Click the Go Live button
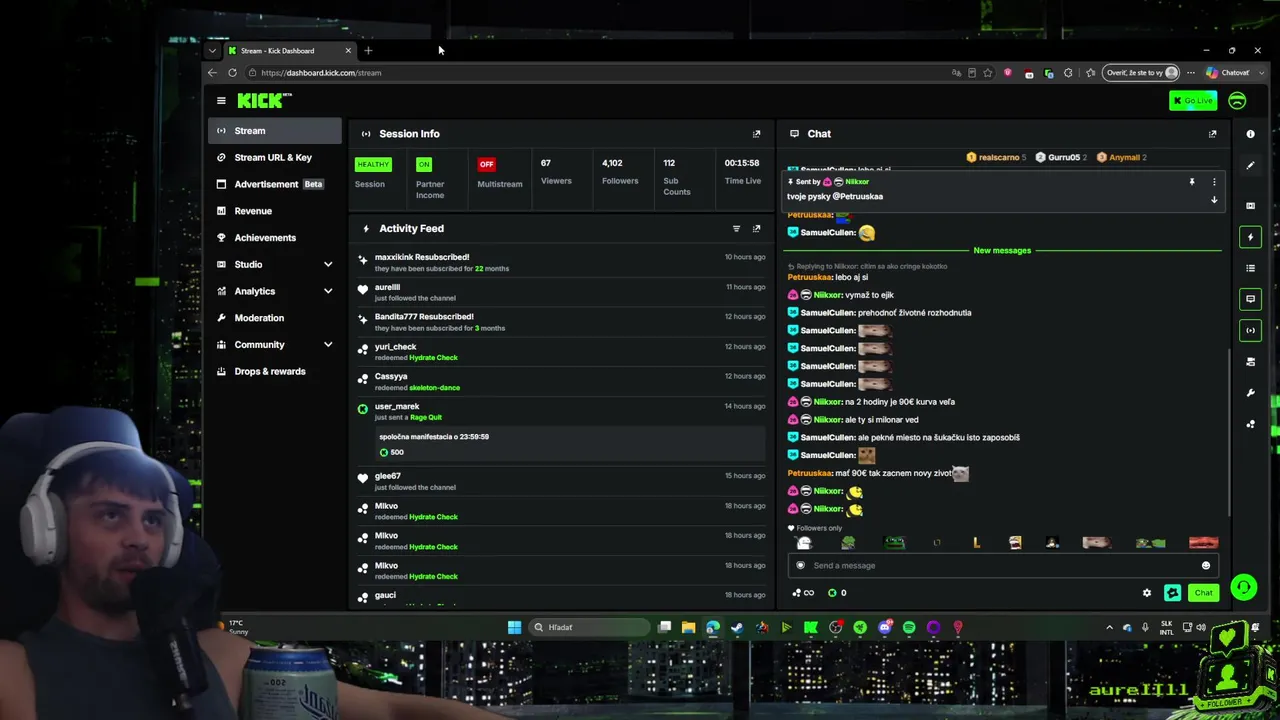This screenshot has height=720, width=1280. (x=1193, y=100)
